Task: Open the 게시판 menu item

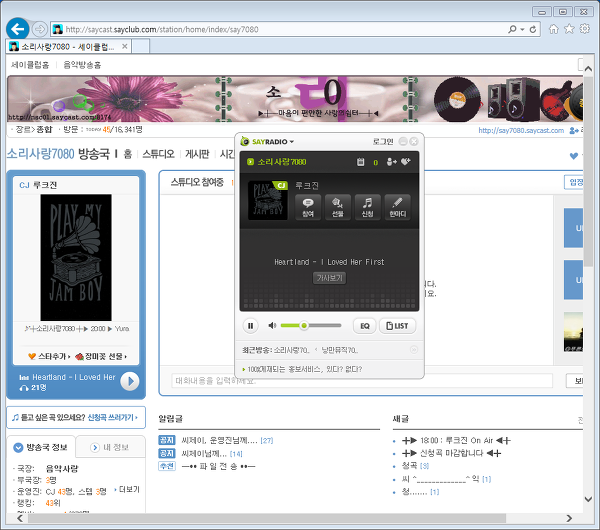Action: tap(197, 154)
